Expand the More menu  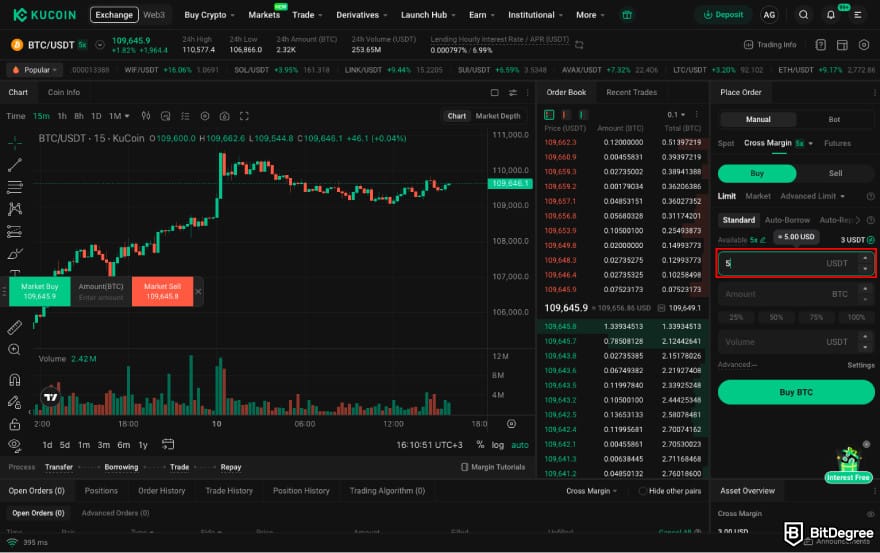(590, 15)
